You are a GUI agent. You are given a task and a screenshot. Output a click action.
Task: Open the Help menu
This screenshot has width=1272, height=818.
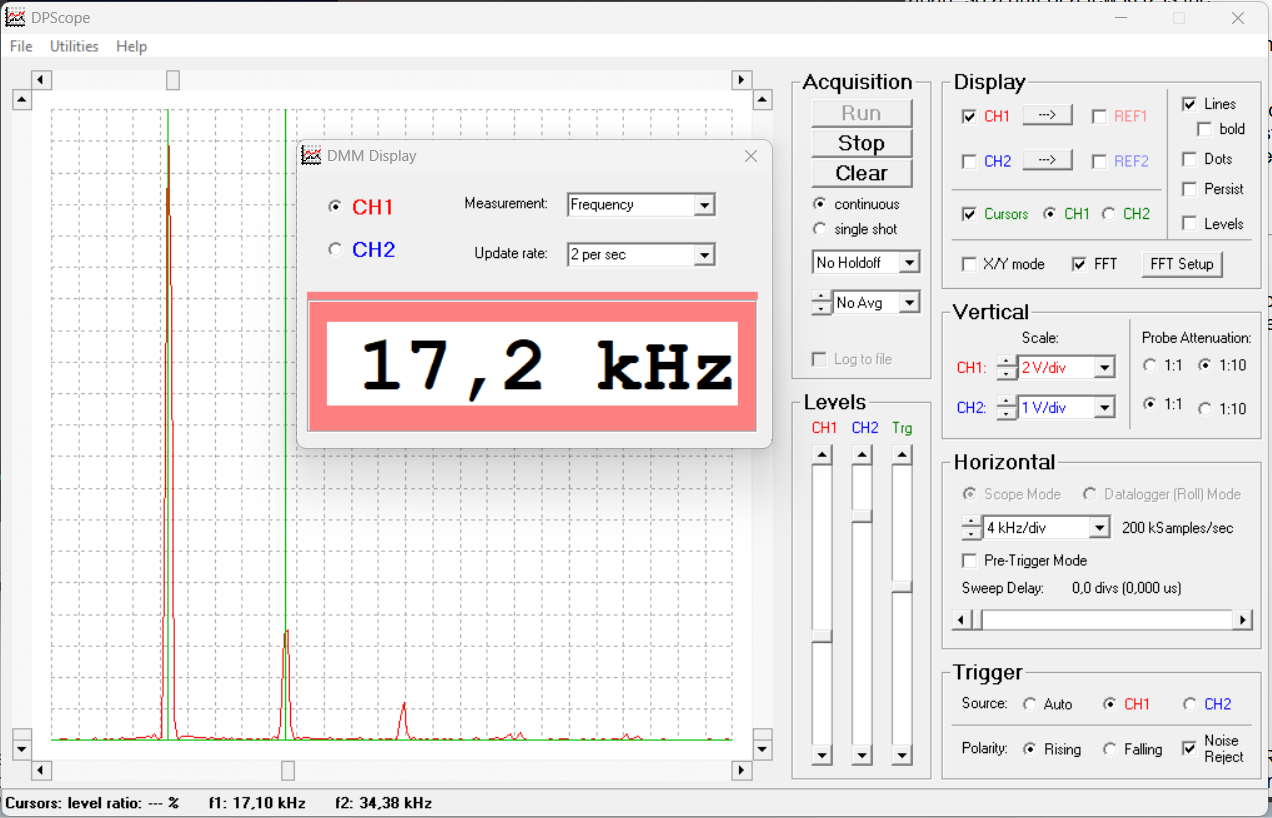pyautogui.click(x=131, y=46)
